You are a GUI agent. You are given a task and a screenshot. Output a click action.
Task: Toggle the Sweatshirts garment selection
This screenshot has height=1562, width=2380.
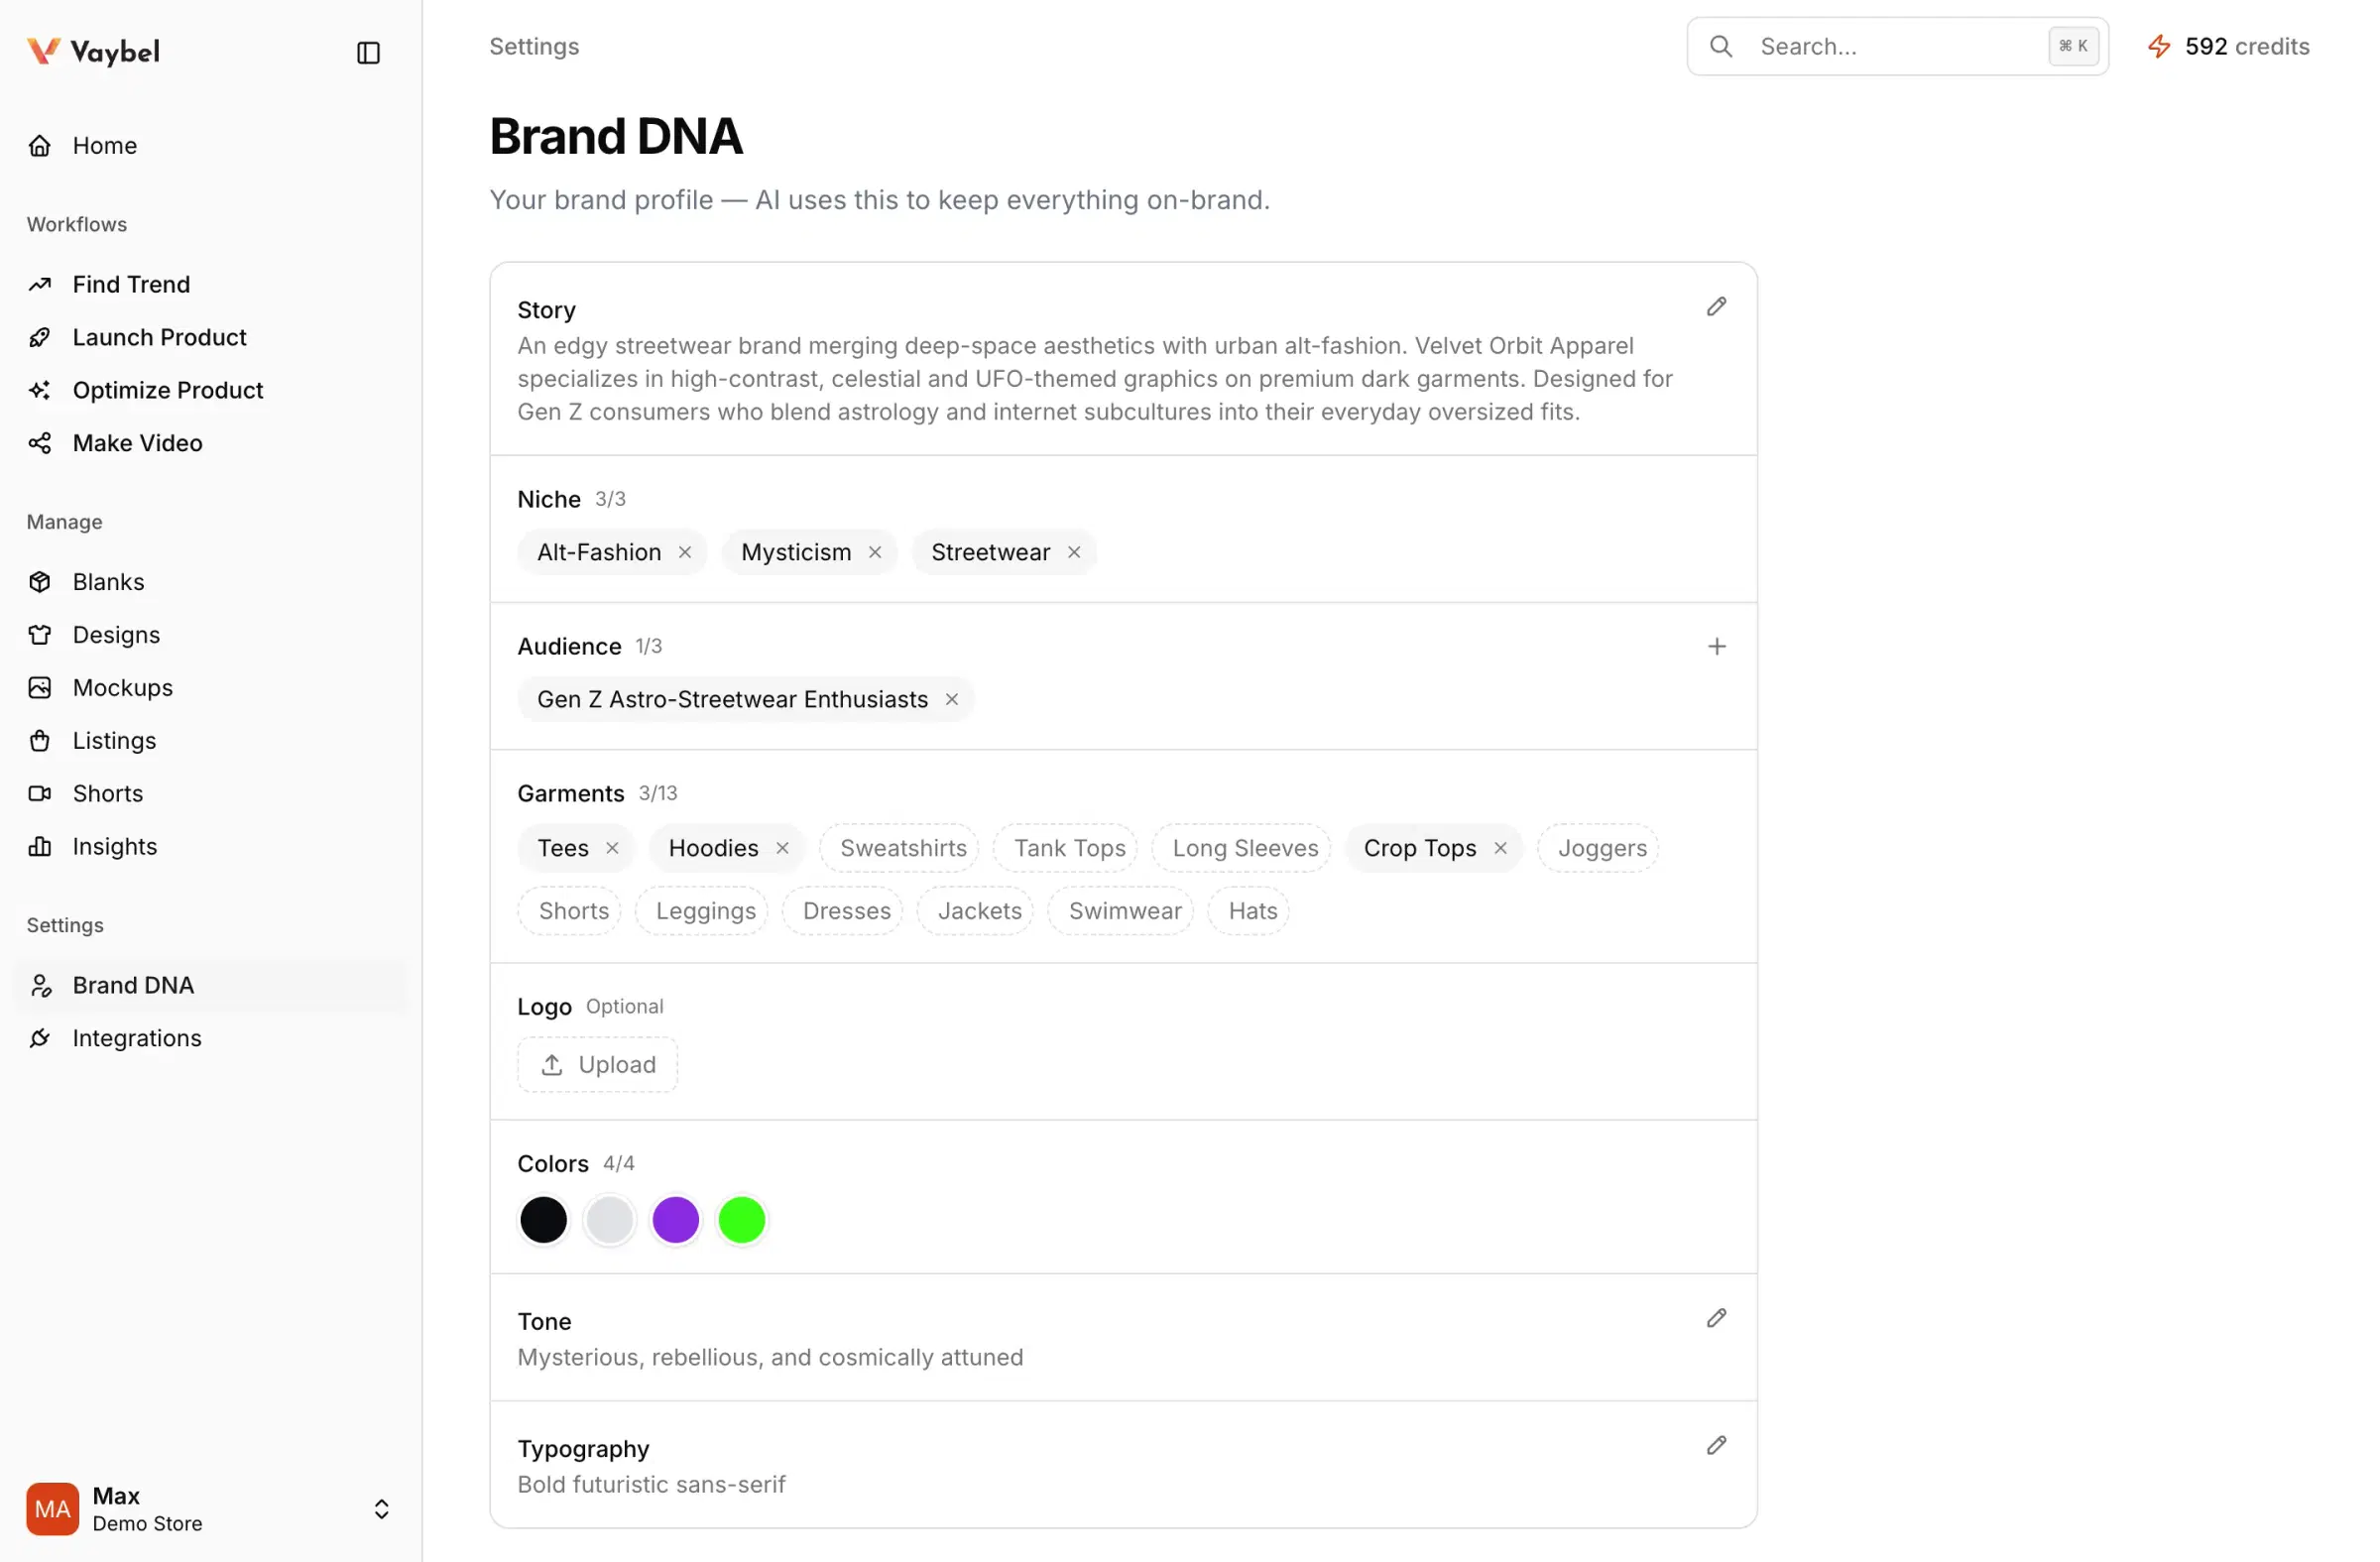pyautogui.click(x=899, y=847)
